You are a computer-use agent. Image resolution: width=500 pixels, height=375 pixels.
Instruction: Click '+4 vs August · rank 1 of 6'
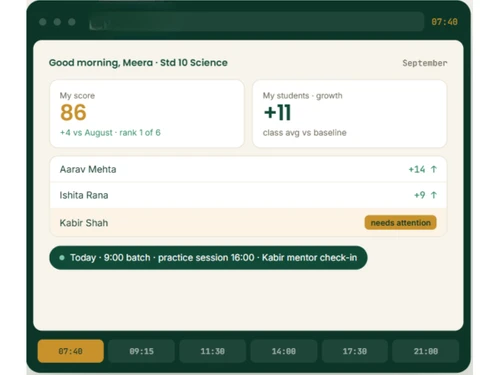(x=110, y=133)
